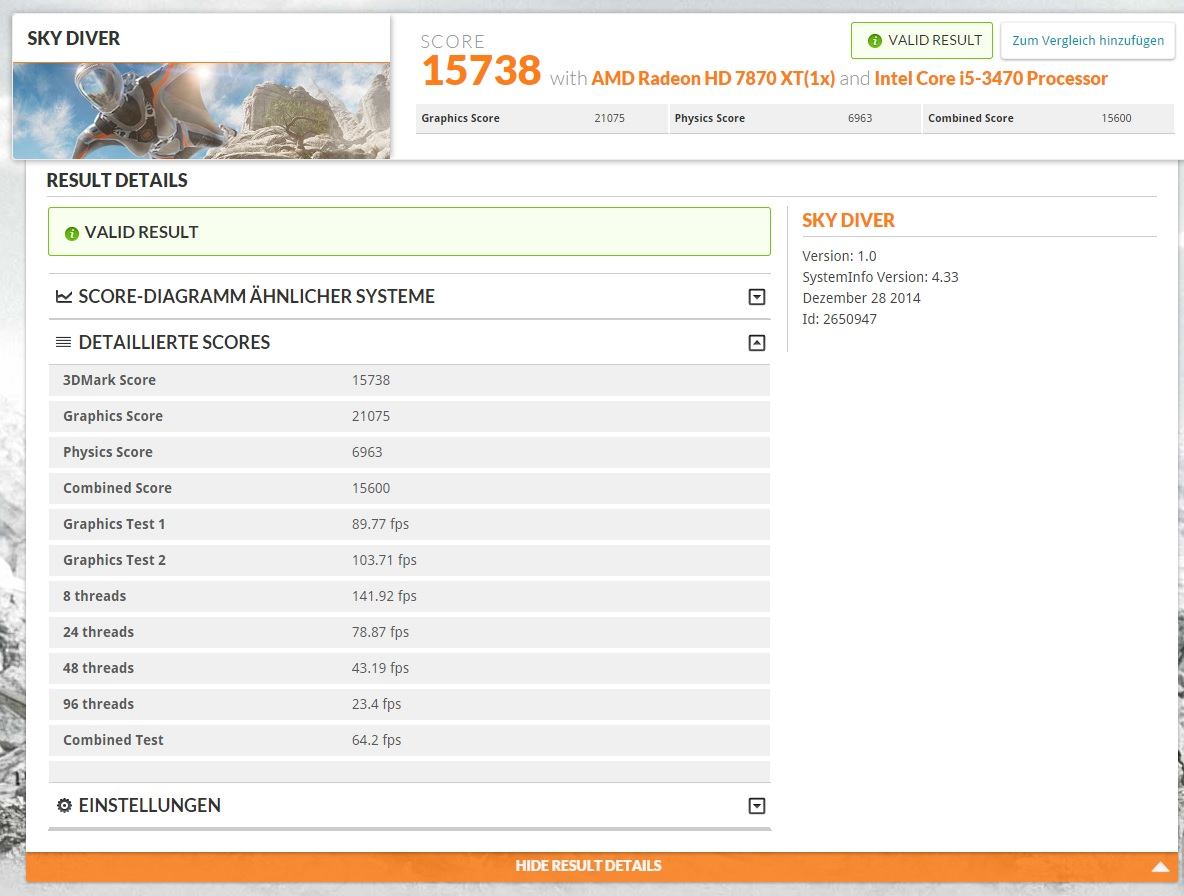Click the result Id: 2650947
This screenshot has width=1184, height=896.
point(839,319)
